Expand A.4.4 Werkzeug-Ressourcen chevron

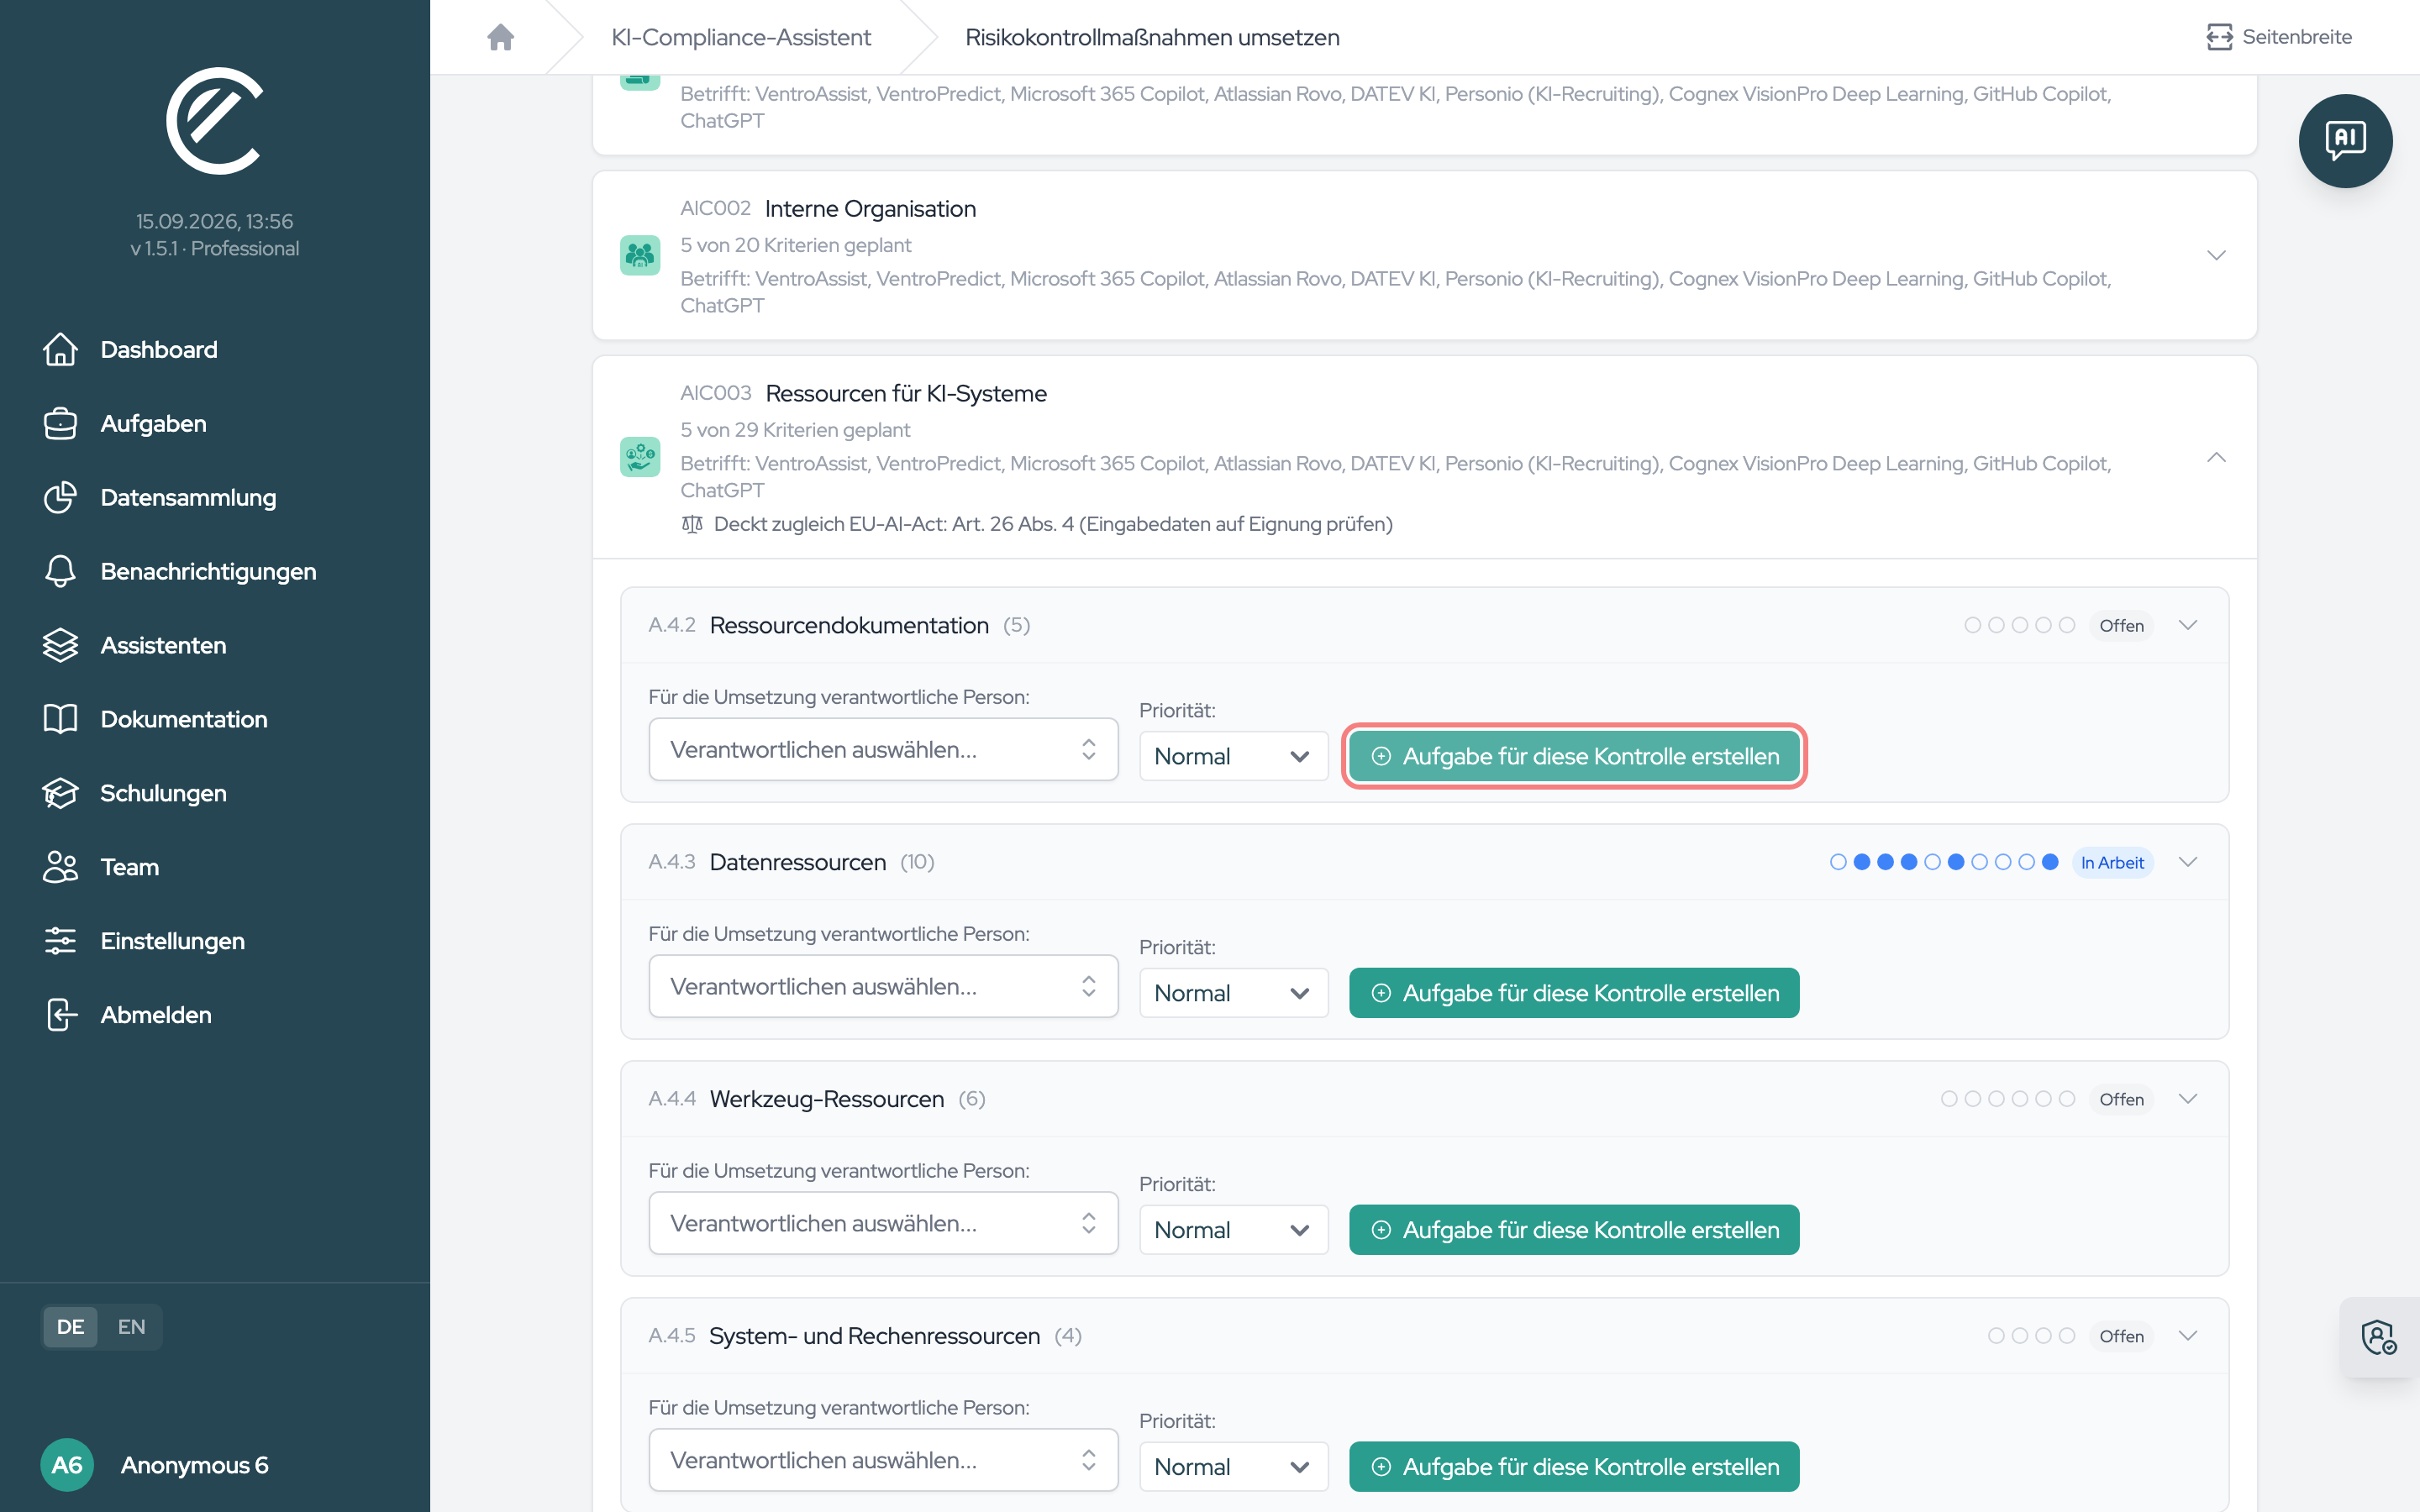coord(2188,1099)
